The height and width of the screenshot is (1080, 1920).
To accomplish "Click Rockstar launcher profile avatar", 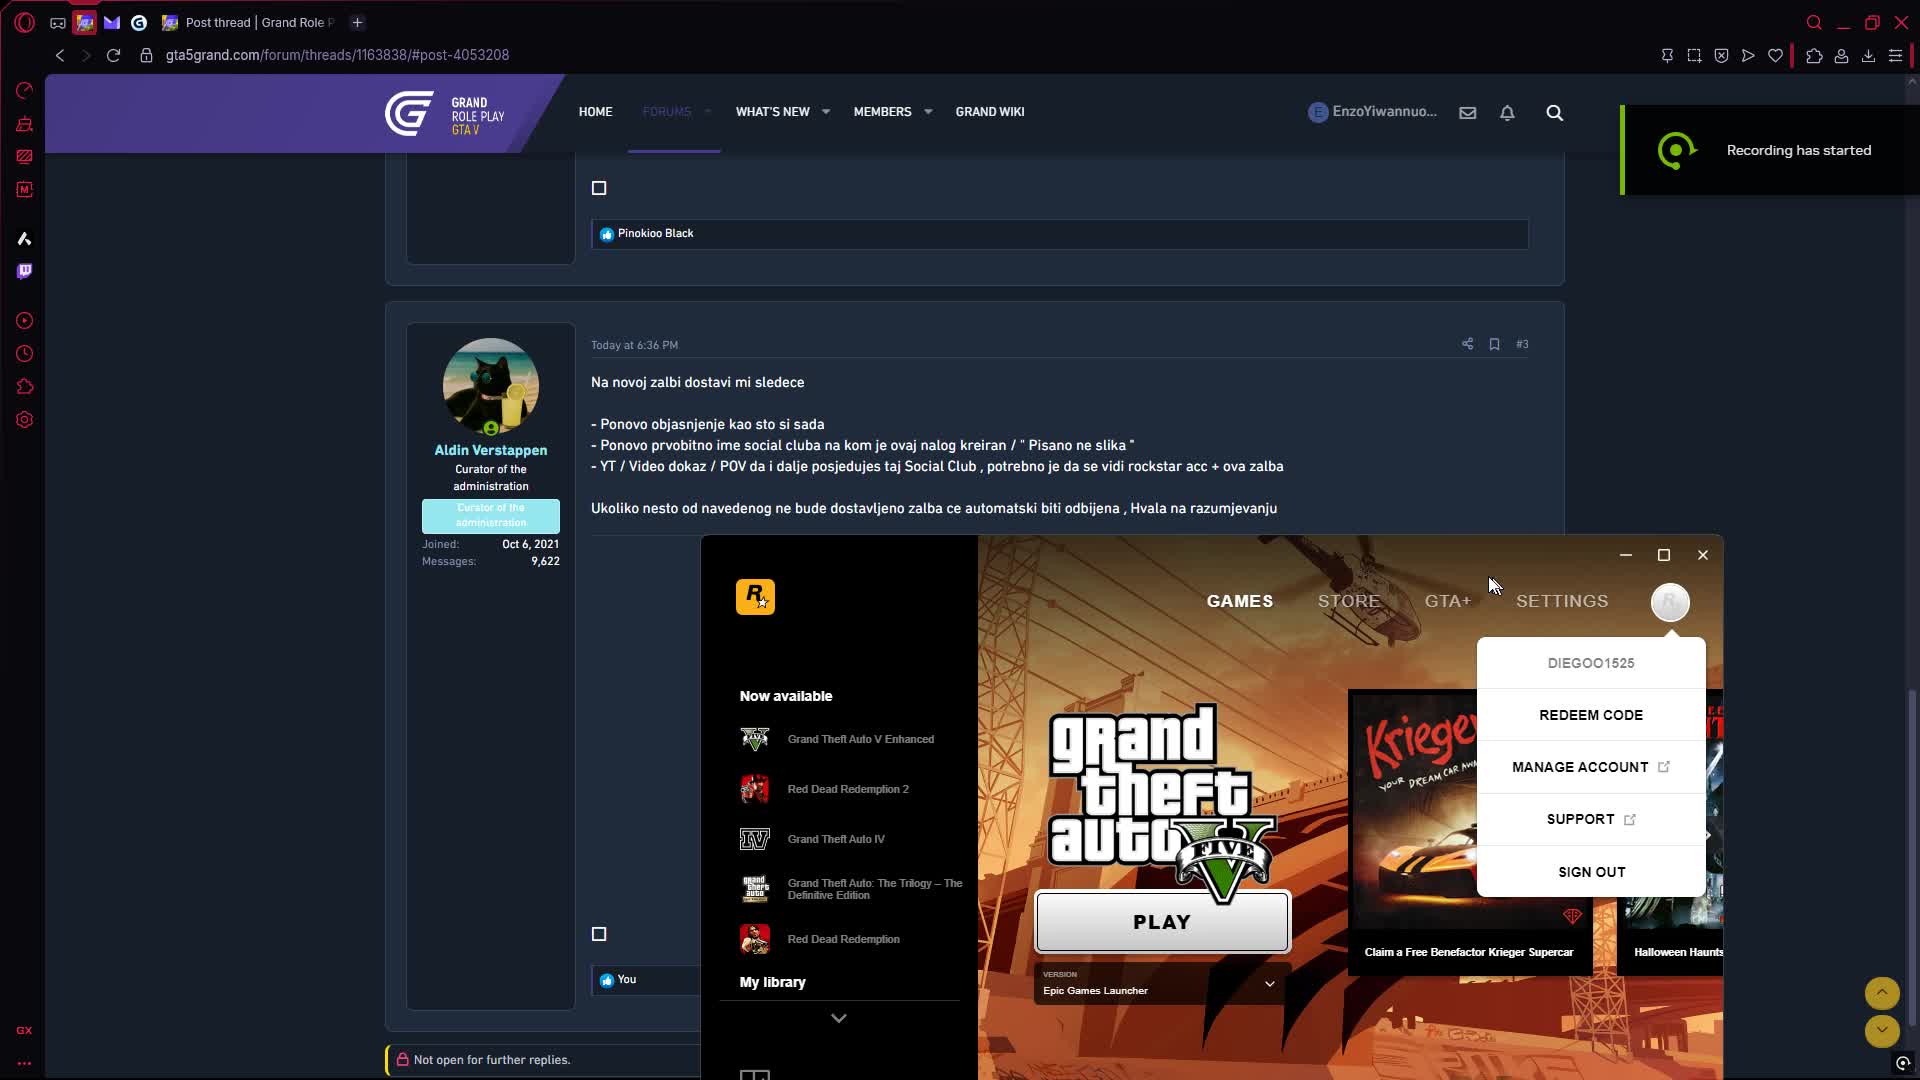I will (1669, 602).
